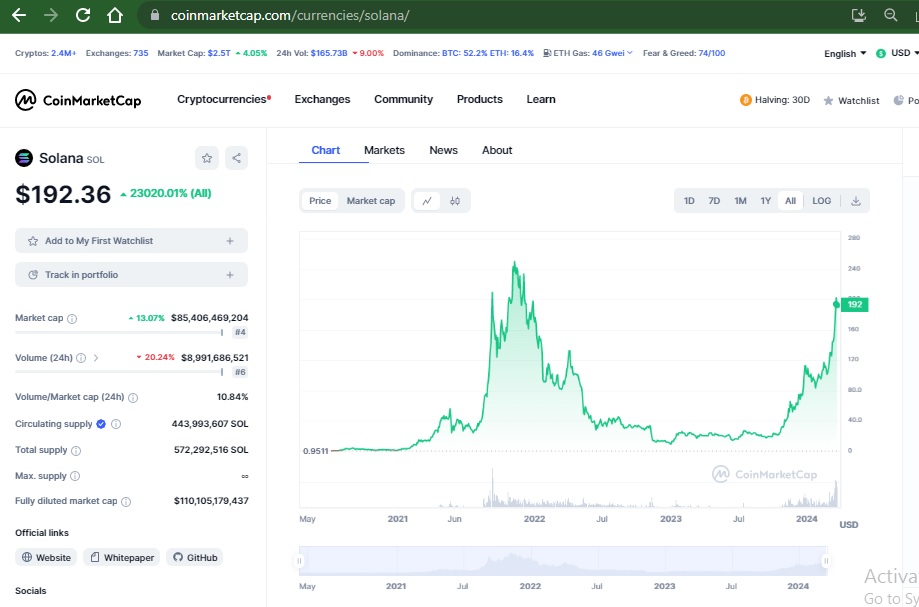Click right handle of chart range slider

[826, 561]
